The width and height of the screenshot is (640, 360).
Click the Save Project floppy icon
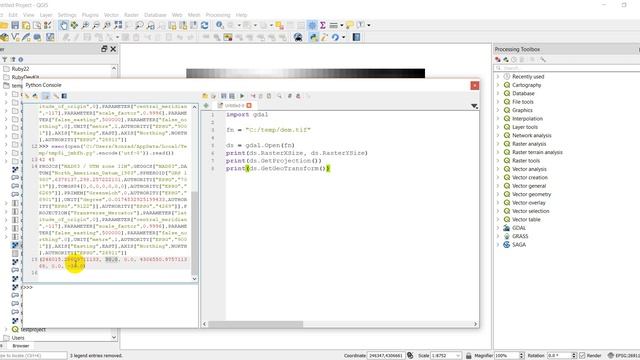pos(15,25)
